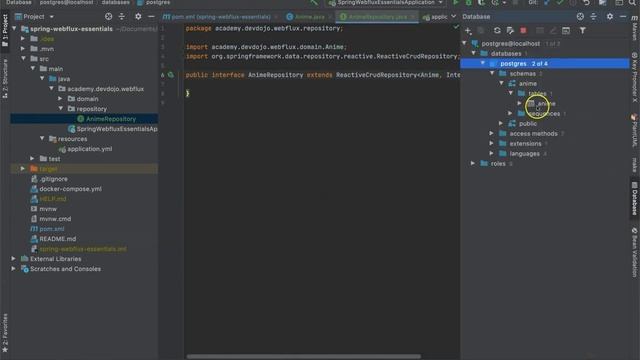Collapse the src folder
The height and width of the screenshot is (360, 640).
[23, 59]
